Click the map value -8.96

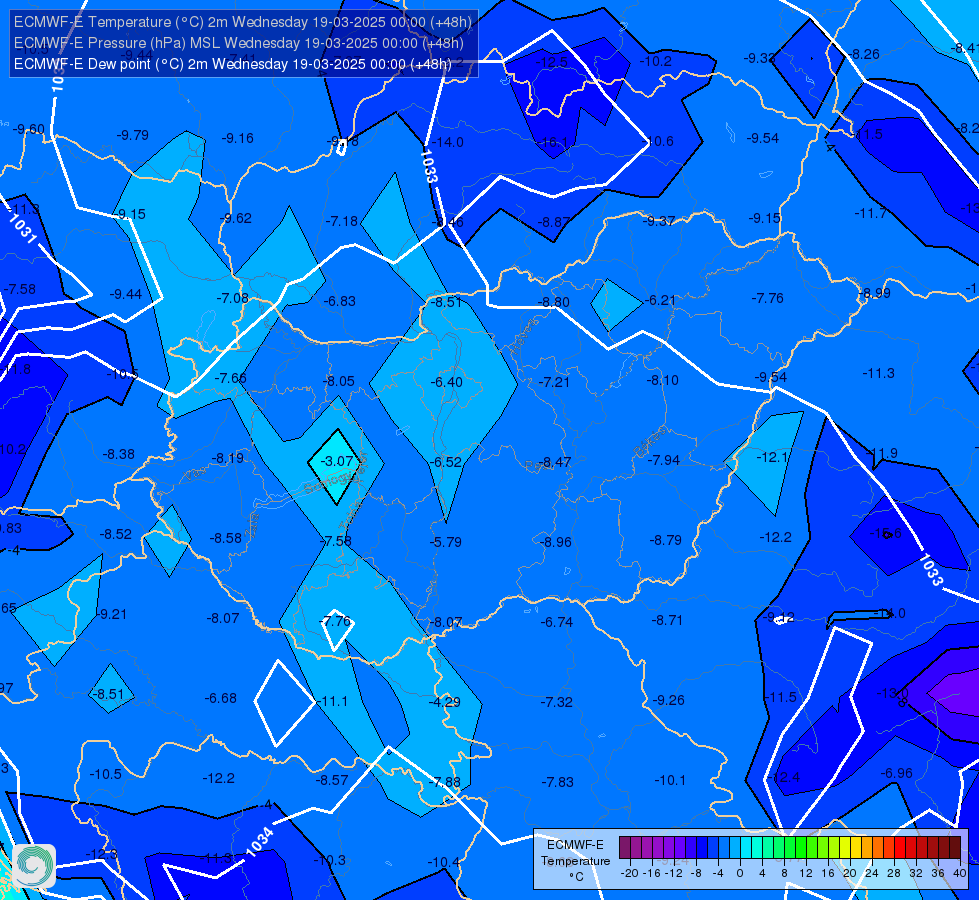556,542
